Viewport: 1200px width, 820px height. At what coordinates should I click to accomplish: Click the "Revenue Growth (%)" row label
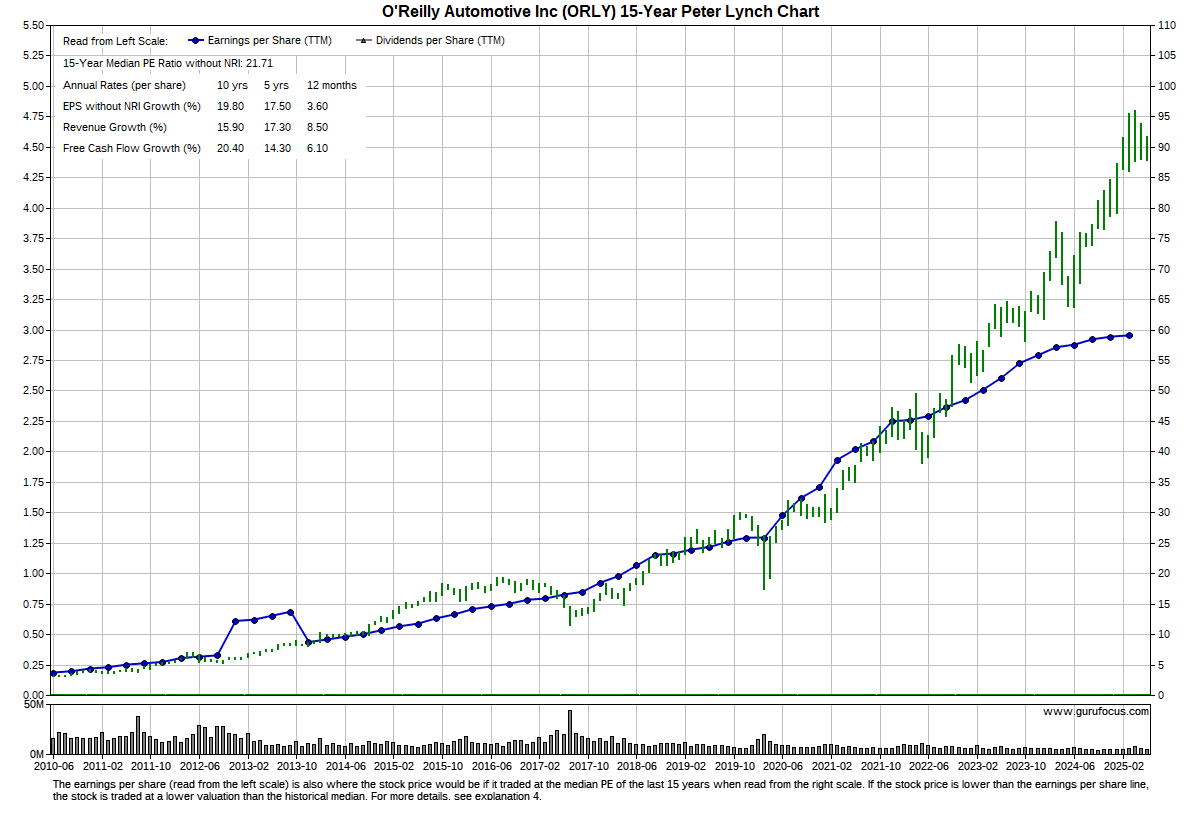point(115,127)
